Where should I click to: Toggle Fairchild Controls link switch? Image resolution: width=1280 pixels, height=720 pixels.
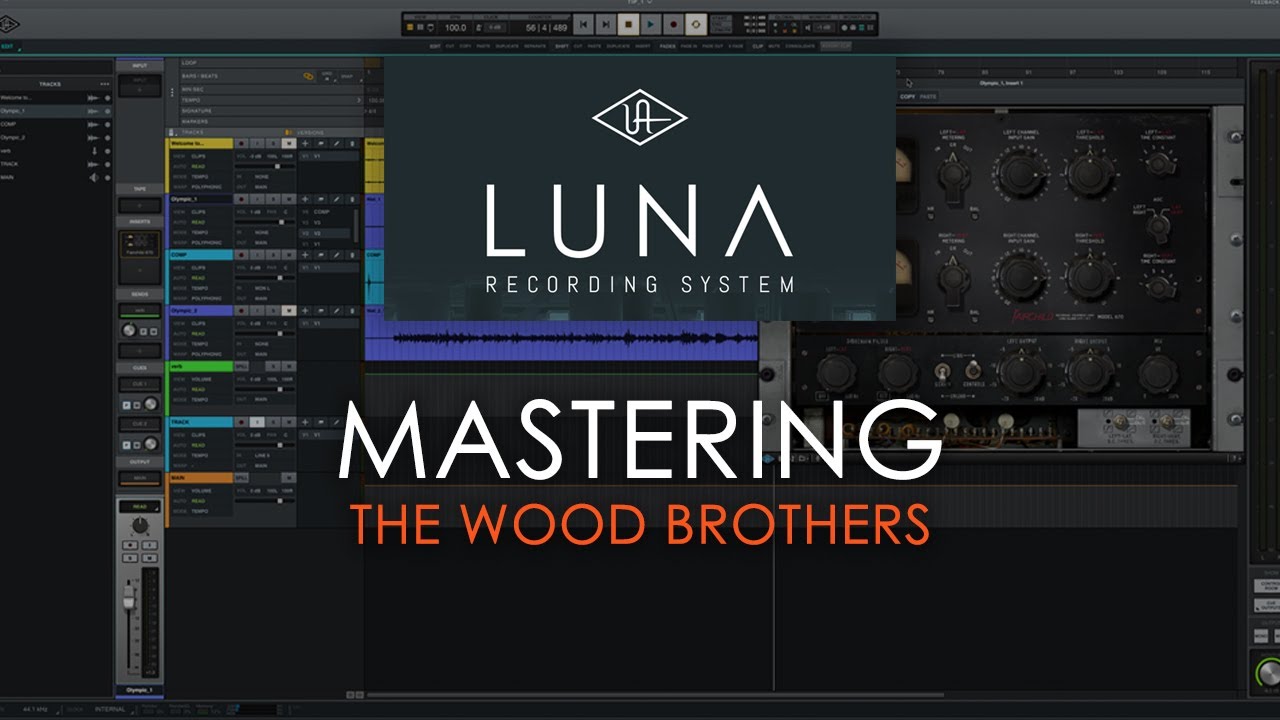pyautogui.click(x=973, y=369)
